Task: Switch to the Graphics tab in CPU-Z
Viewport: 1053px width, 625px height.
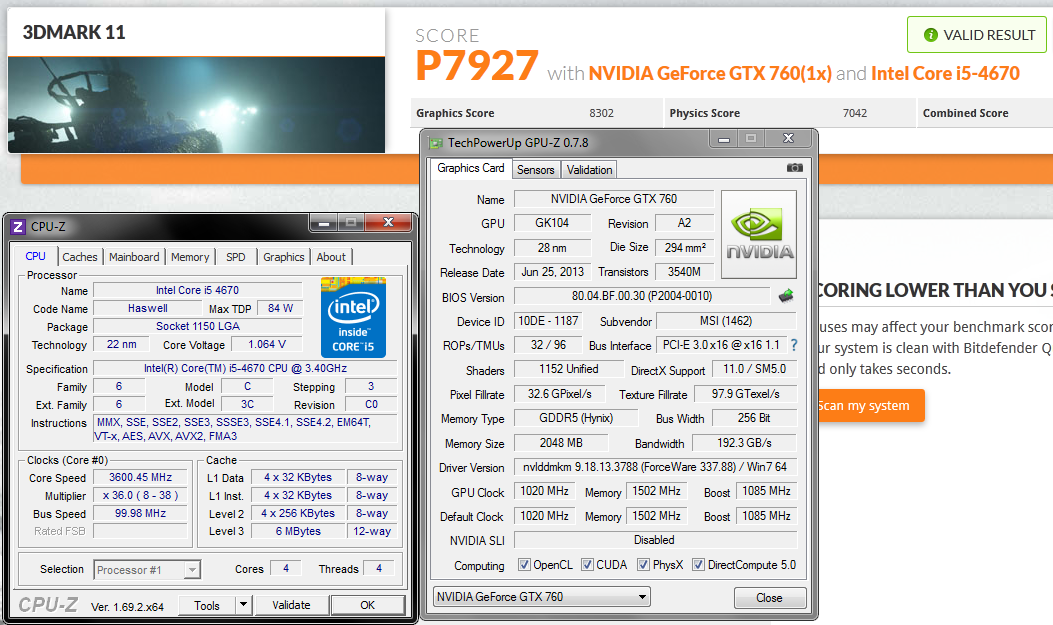Action: tap(283, 257)
